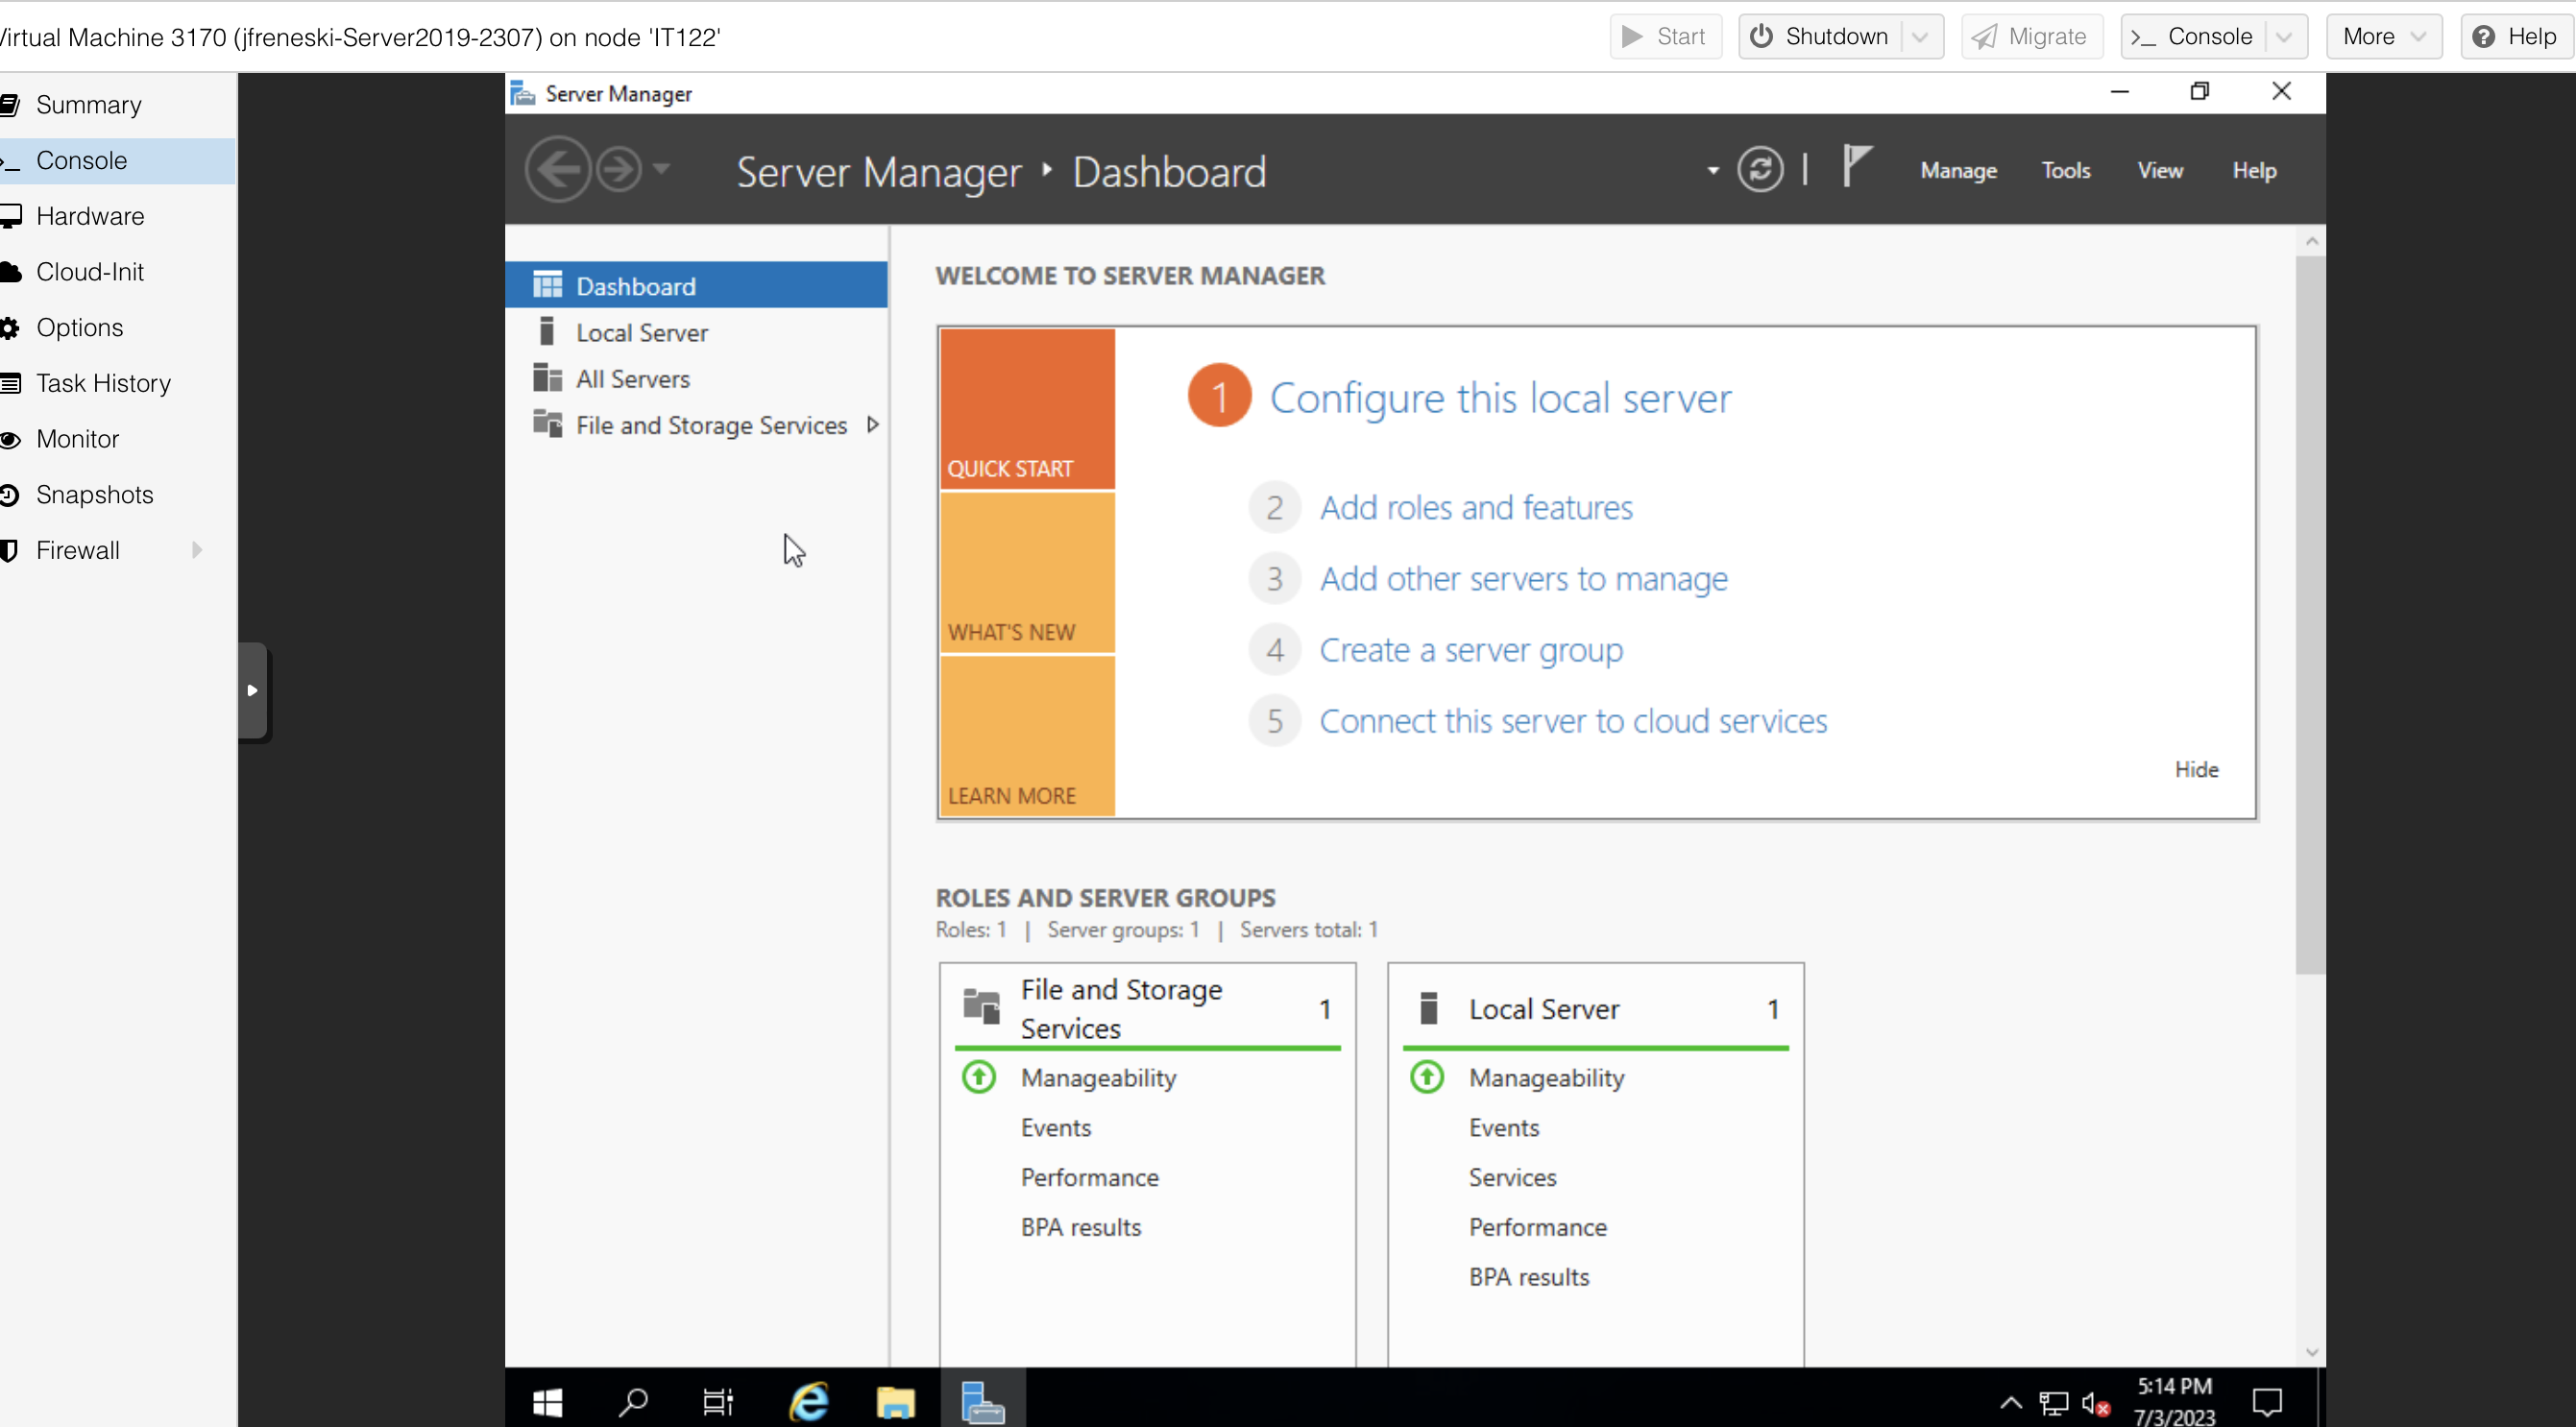Click the scroll down arrow on the right scrollbar

2312,1351
